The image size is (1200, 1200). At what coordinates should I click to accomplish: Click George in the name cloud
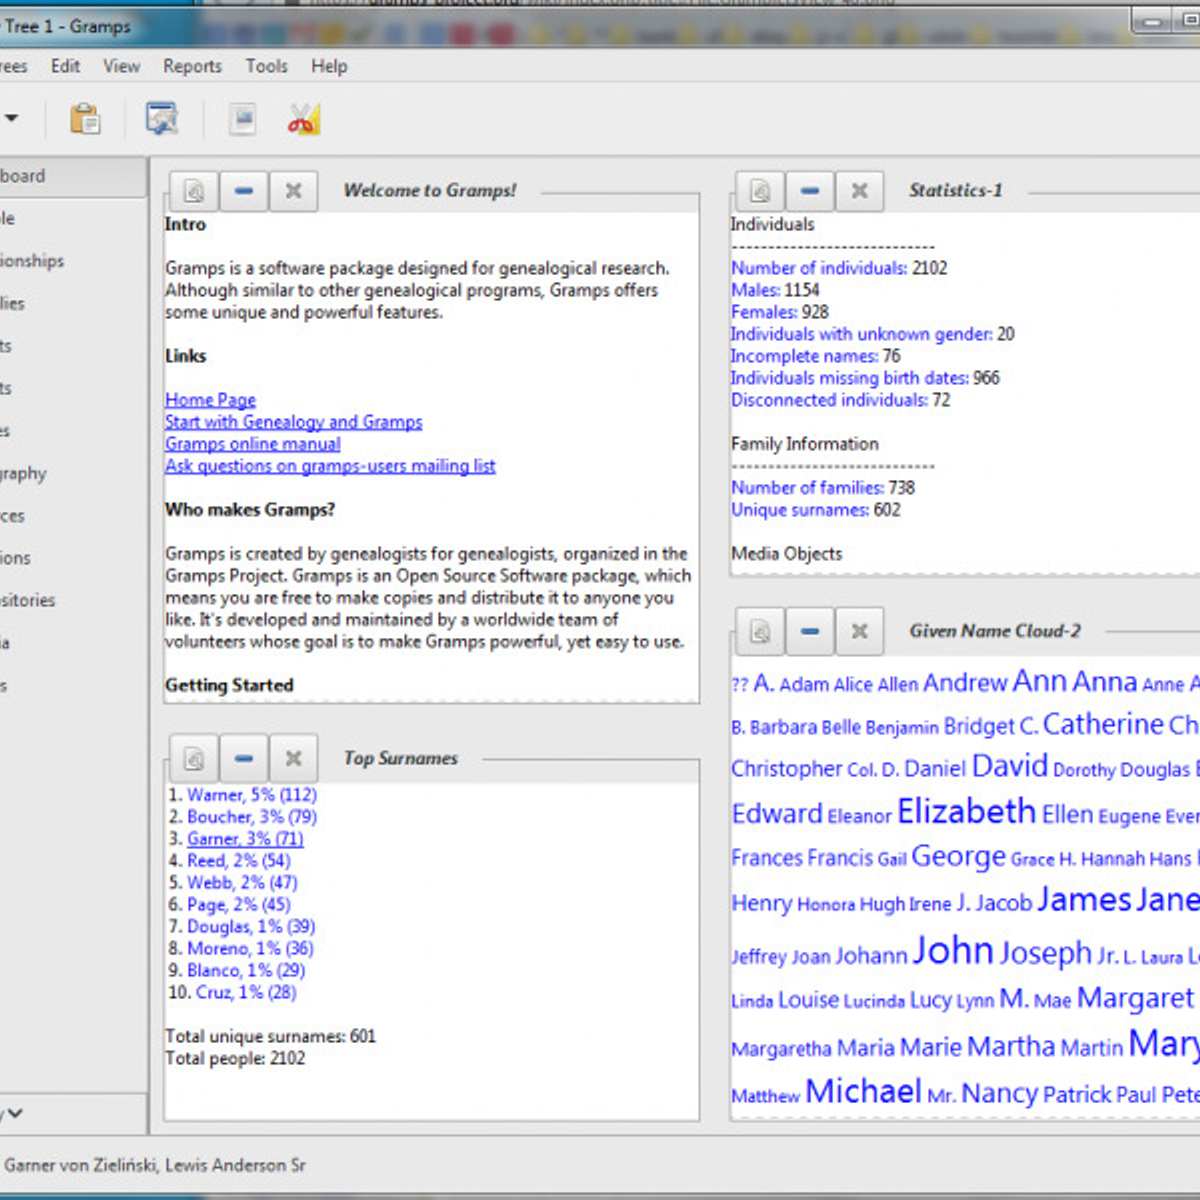click(958, 857)
